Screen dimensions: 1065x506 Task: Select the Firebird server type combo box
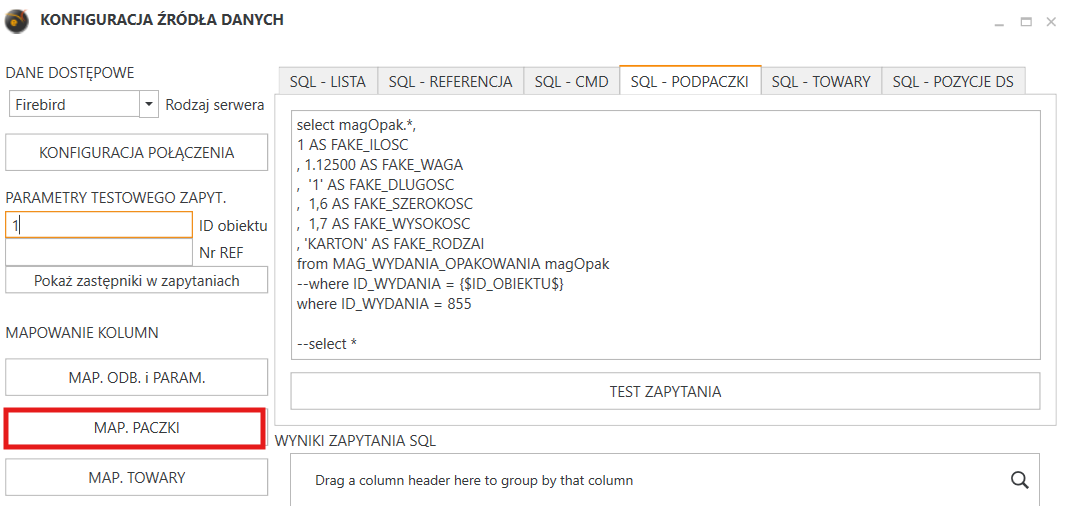[x=82, y=105]
